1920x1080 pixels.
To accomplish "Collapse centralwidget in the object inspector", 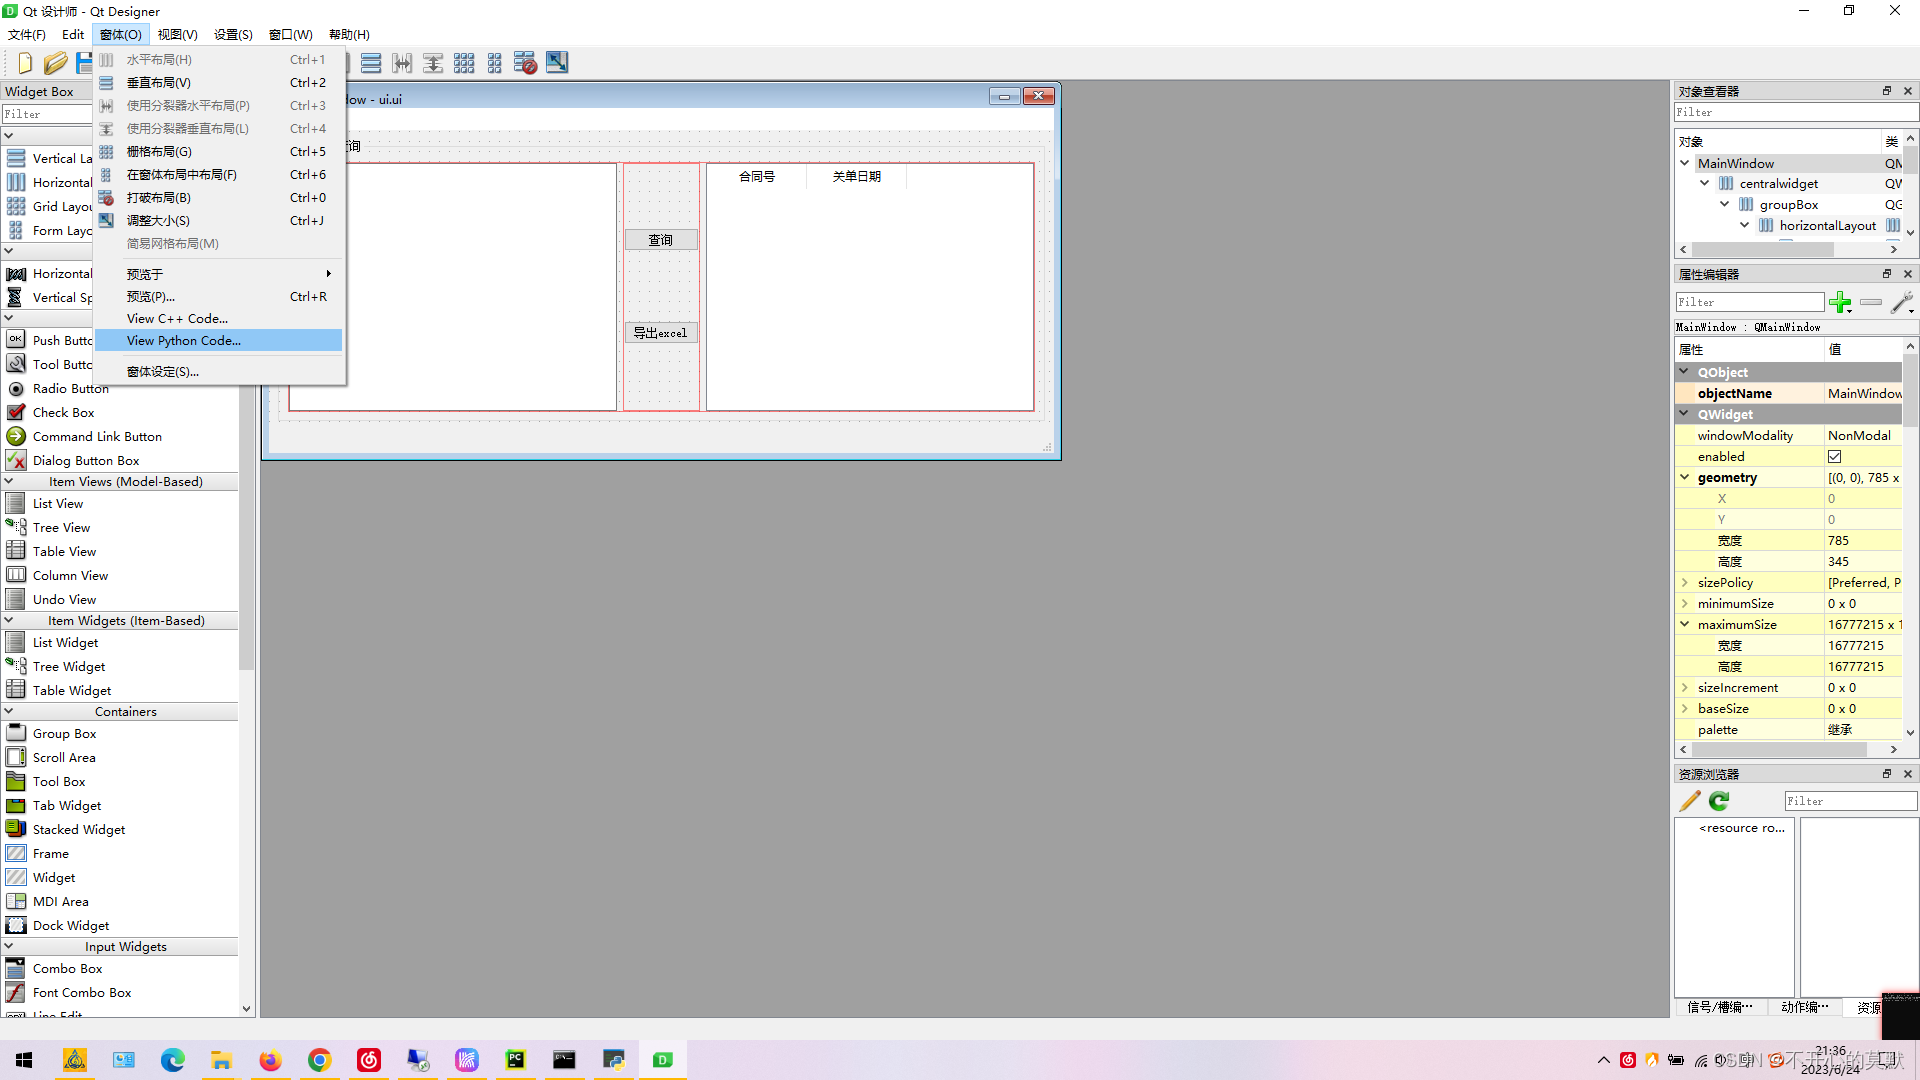I will [1705, 183].
